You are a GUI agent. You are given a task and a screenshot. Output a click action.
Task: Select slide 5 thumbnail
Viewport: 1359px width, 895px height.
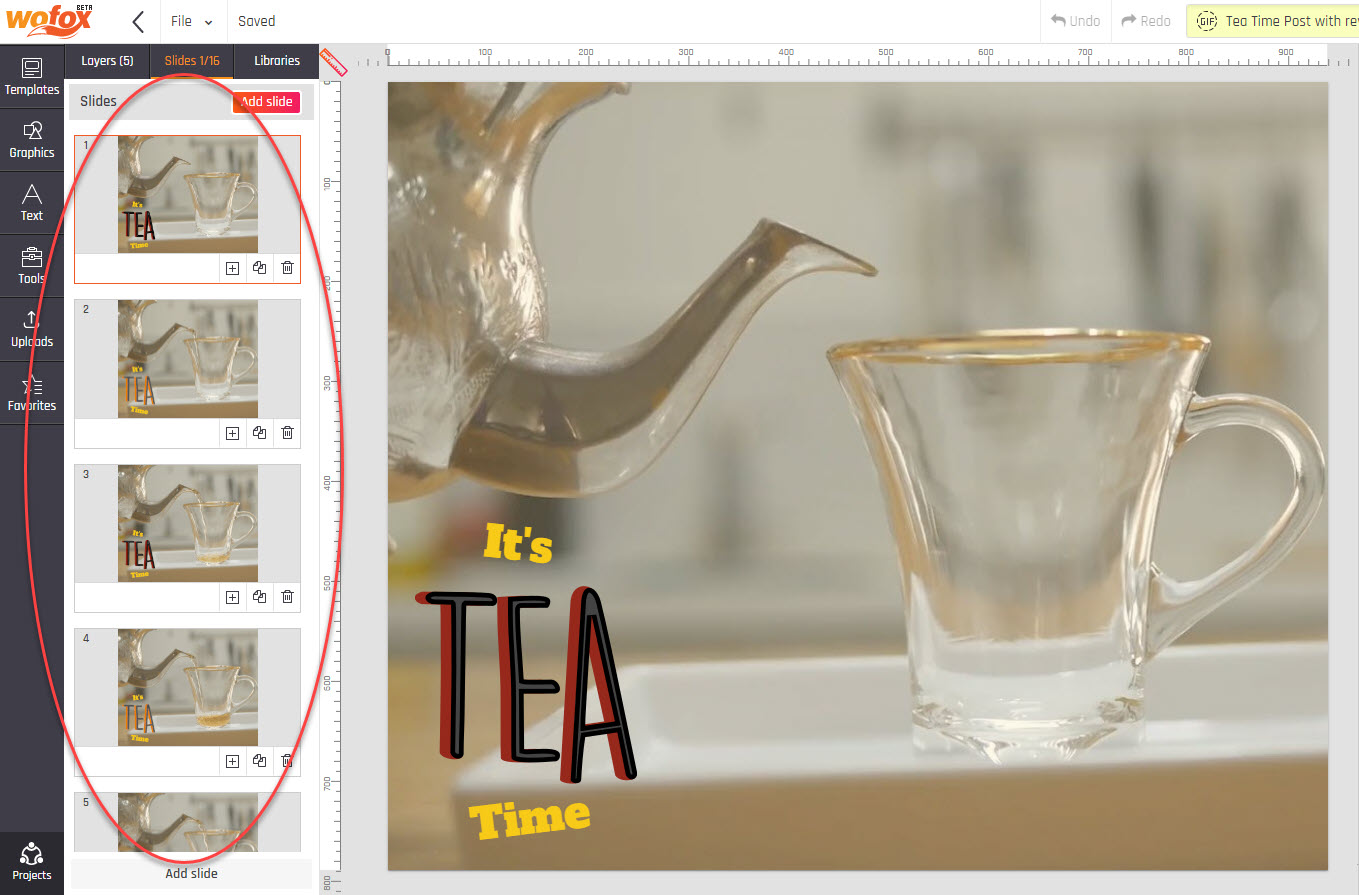click(187, 822)
